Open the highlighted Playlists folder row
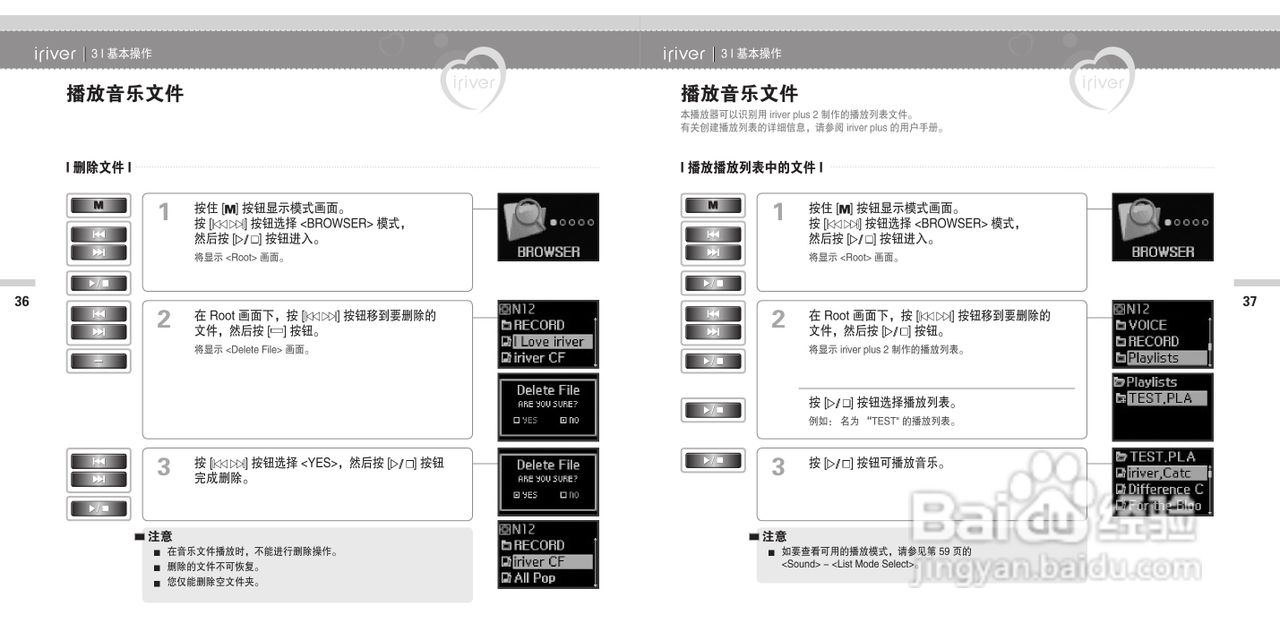Image resolution: width=1280 pixels, height=640 pixels. pyautogui.click(x=1160, y=358)
